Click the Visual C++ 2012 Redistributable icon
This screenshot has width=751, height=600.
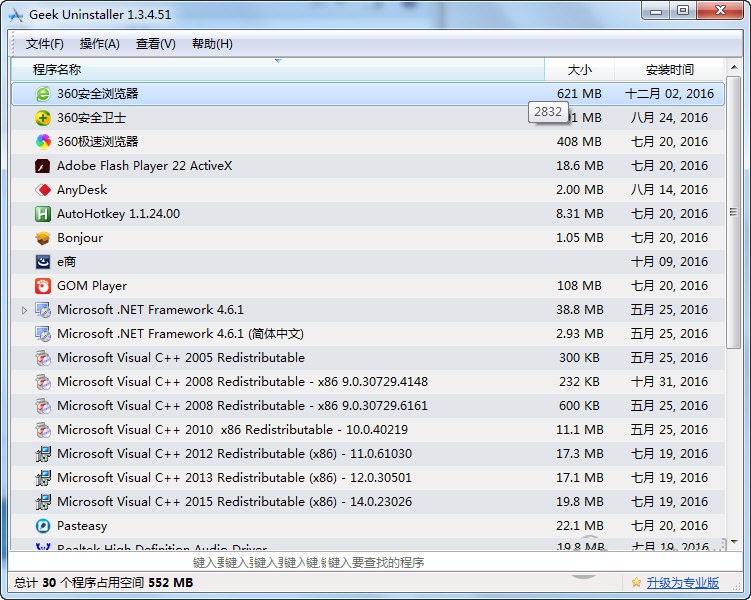(43, 453)
